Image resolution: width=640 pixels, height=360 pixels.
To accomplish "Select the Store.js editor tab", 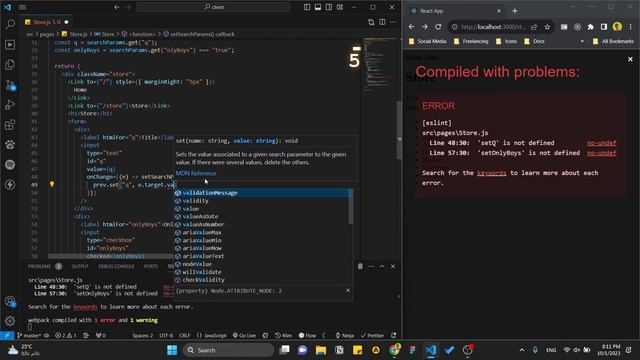I will 46,22.
